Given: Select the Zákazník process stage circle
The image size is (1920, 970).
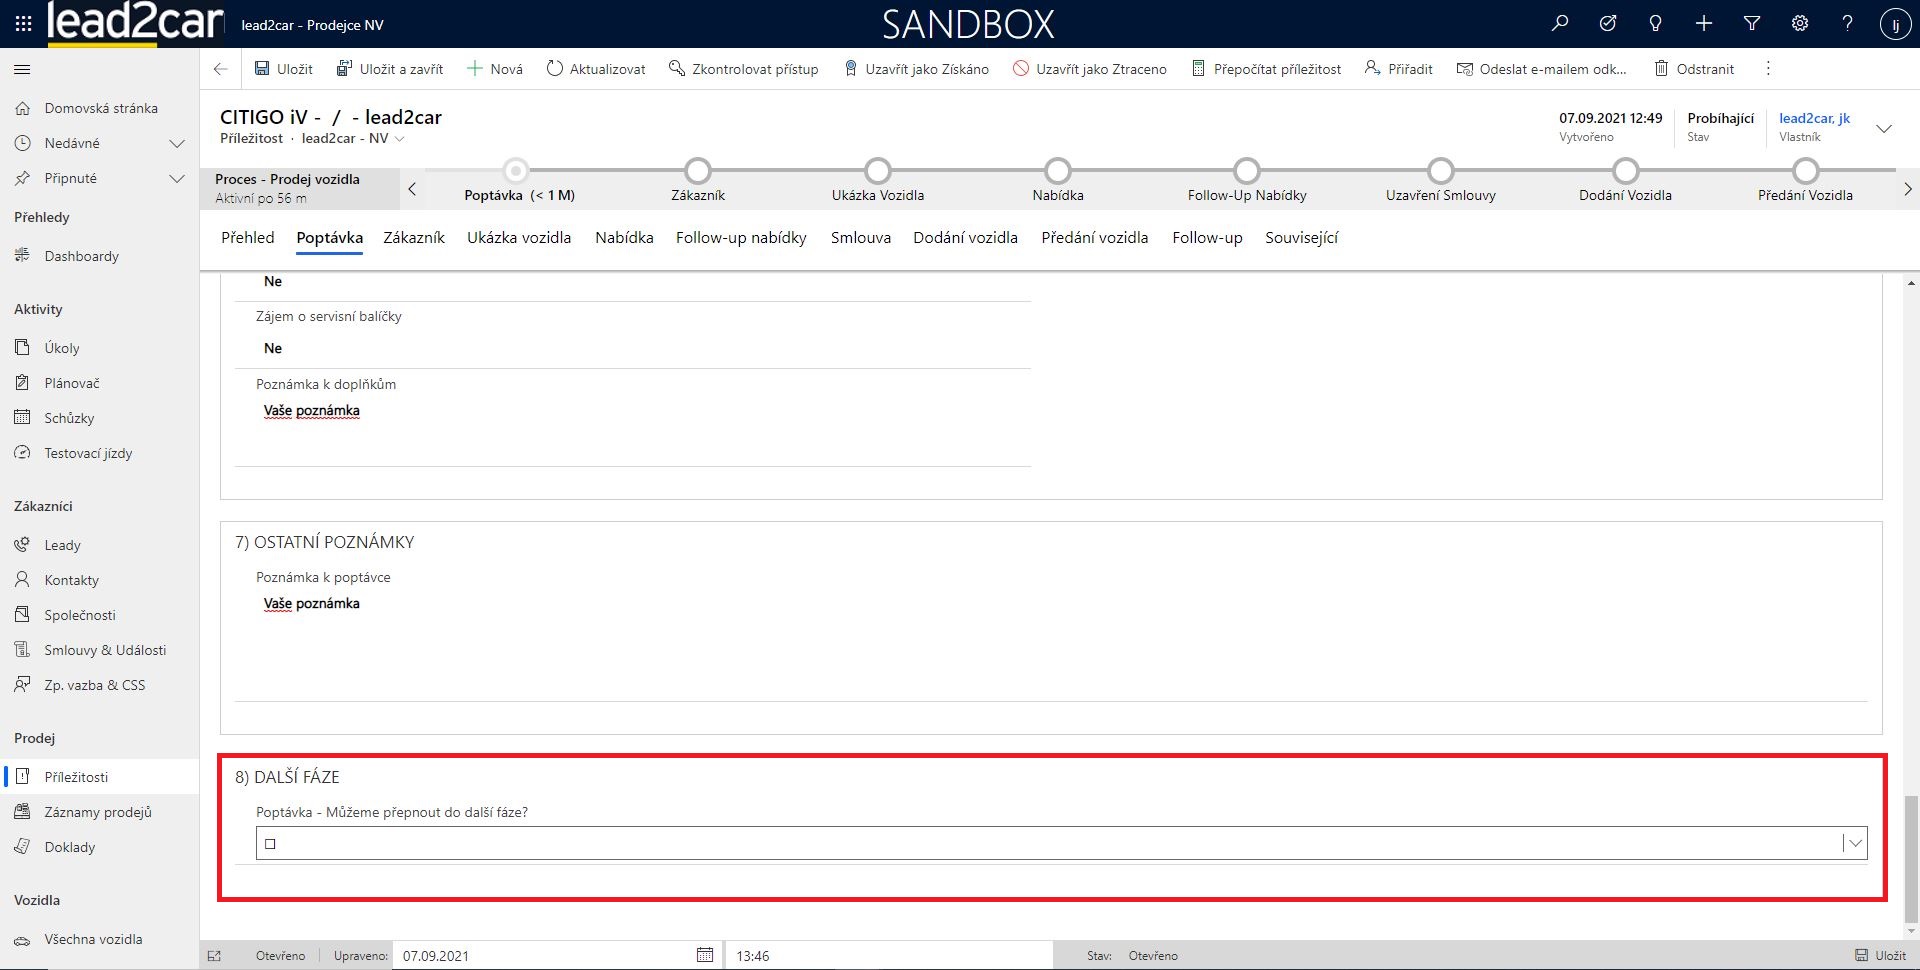Looking at the screenshot, I should point(698,171).
